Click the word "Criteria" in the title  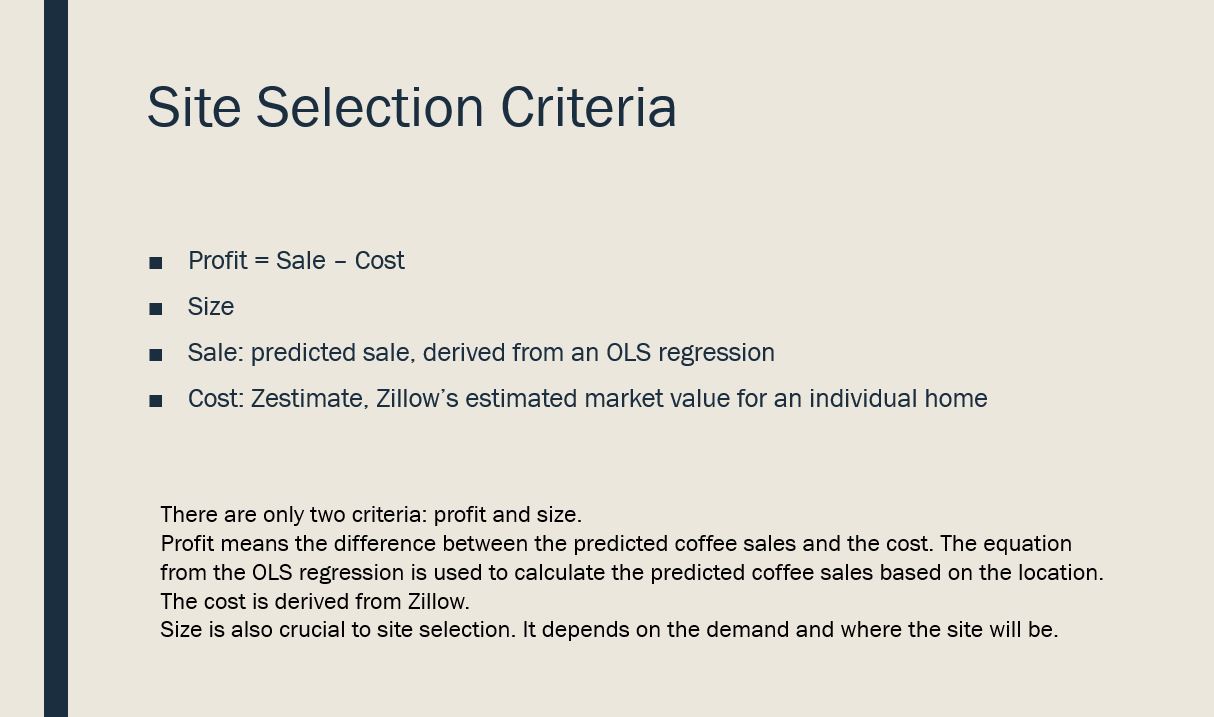(x=588, y=107)
